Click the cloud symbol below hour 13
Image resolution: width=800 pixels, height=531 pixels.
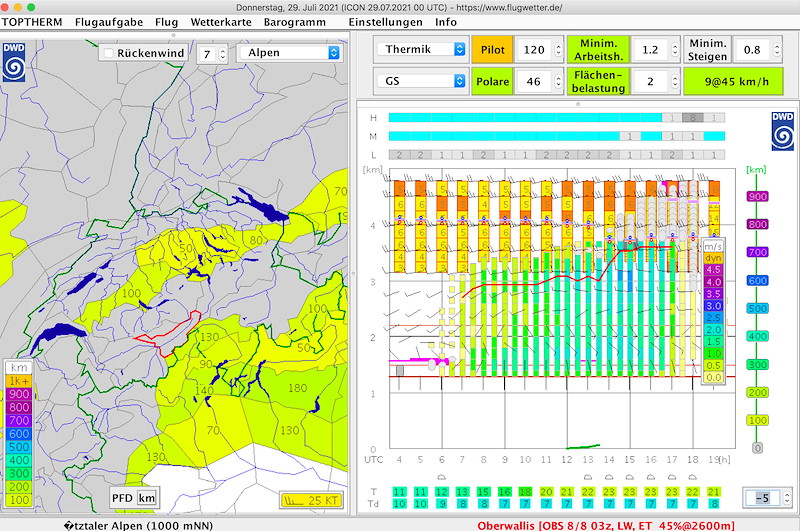[x=588, y=477]
